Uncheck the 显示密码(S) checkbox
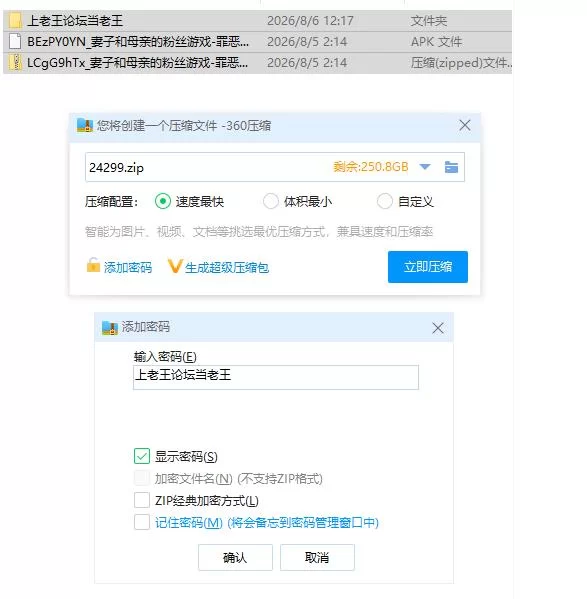Image resolution: width=587 pixels, height=599 pixels. click(142, 456)
